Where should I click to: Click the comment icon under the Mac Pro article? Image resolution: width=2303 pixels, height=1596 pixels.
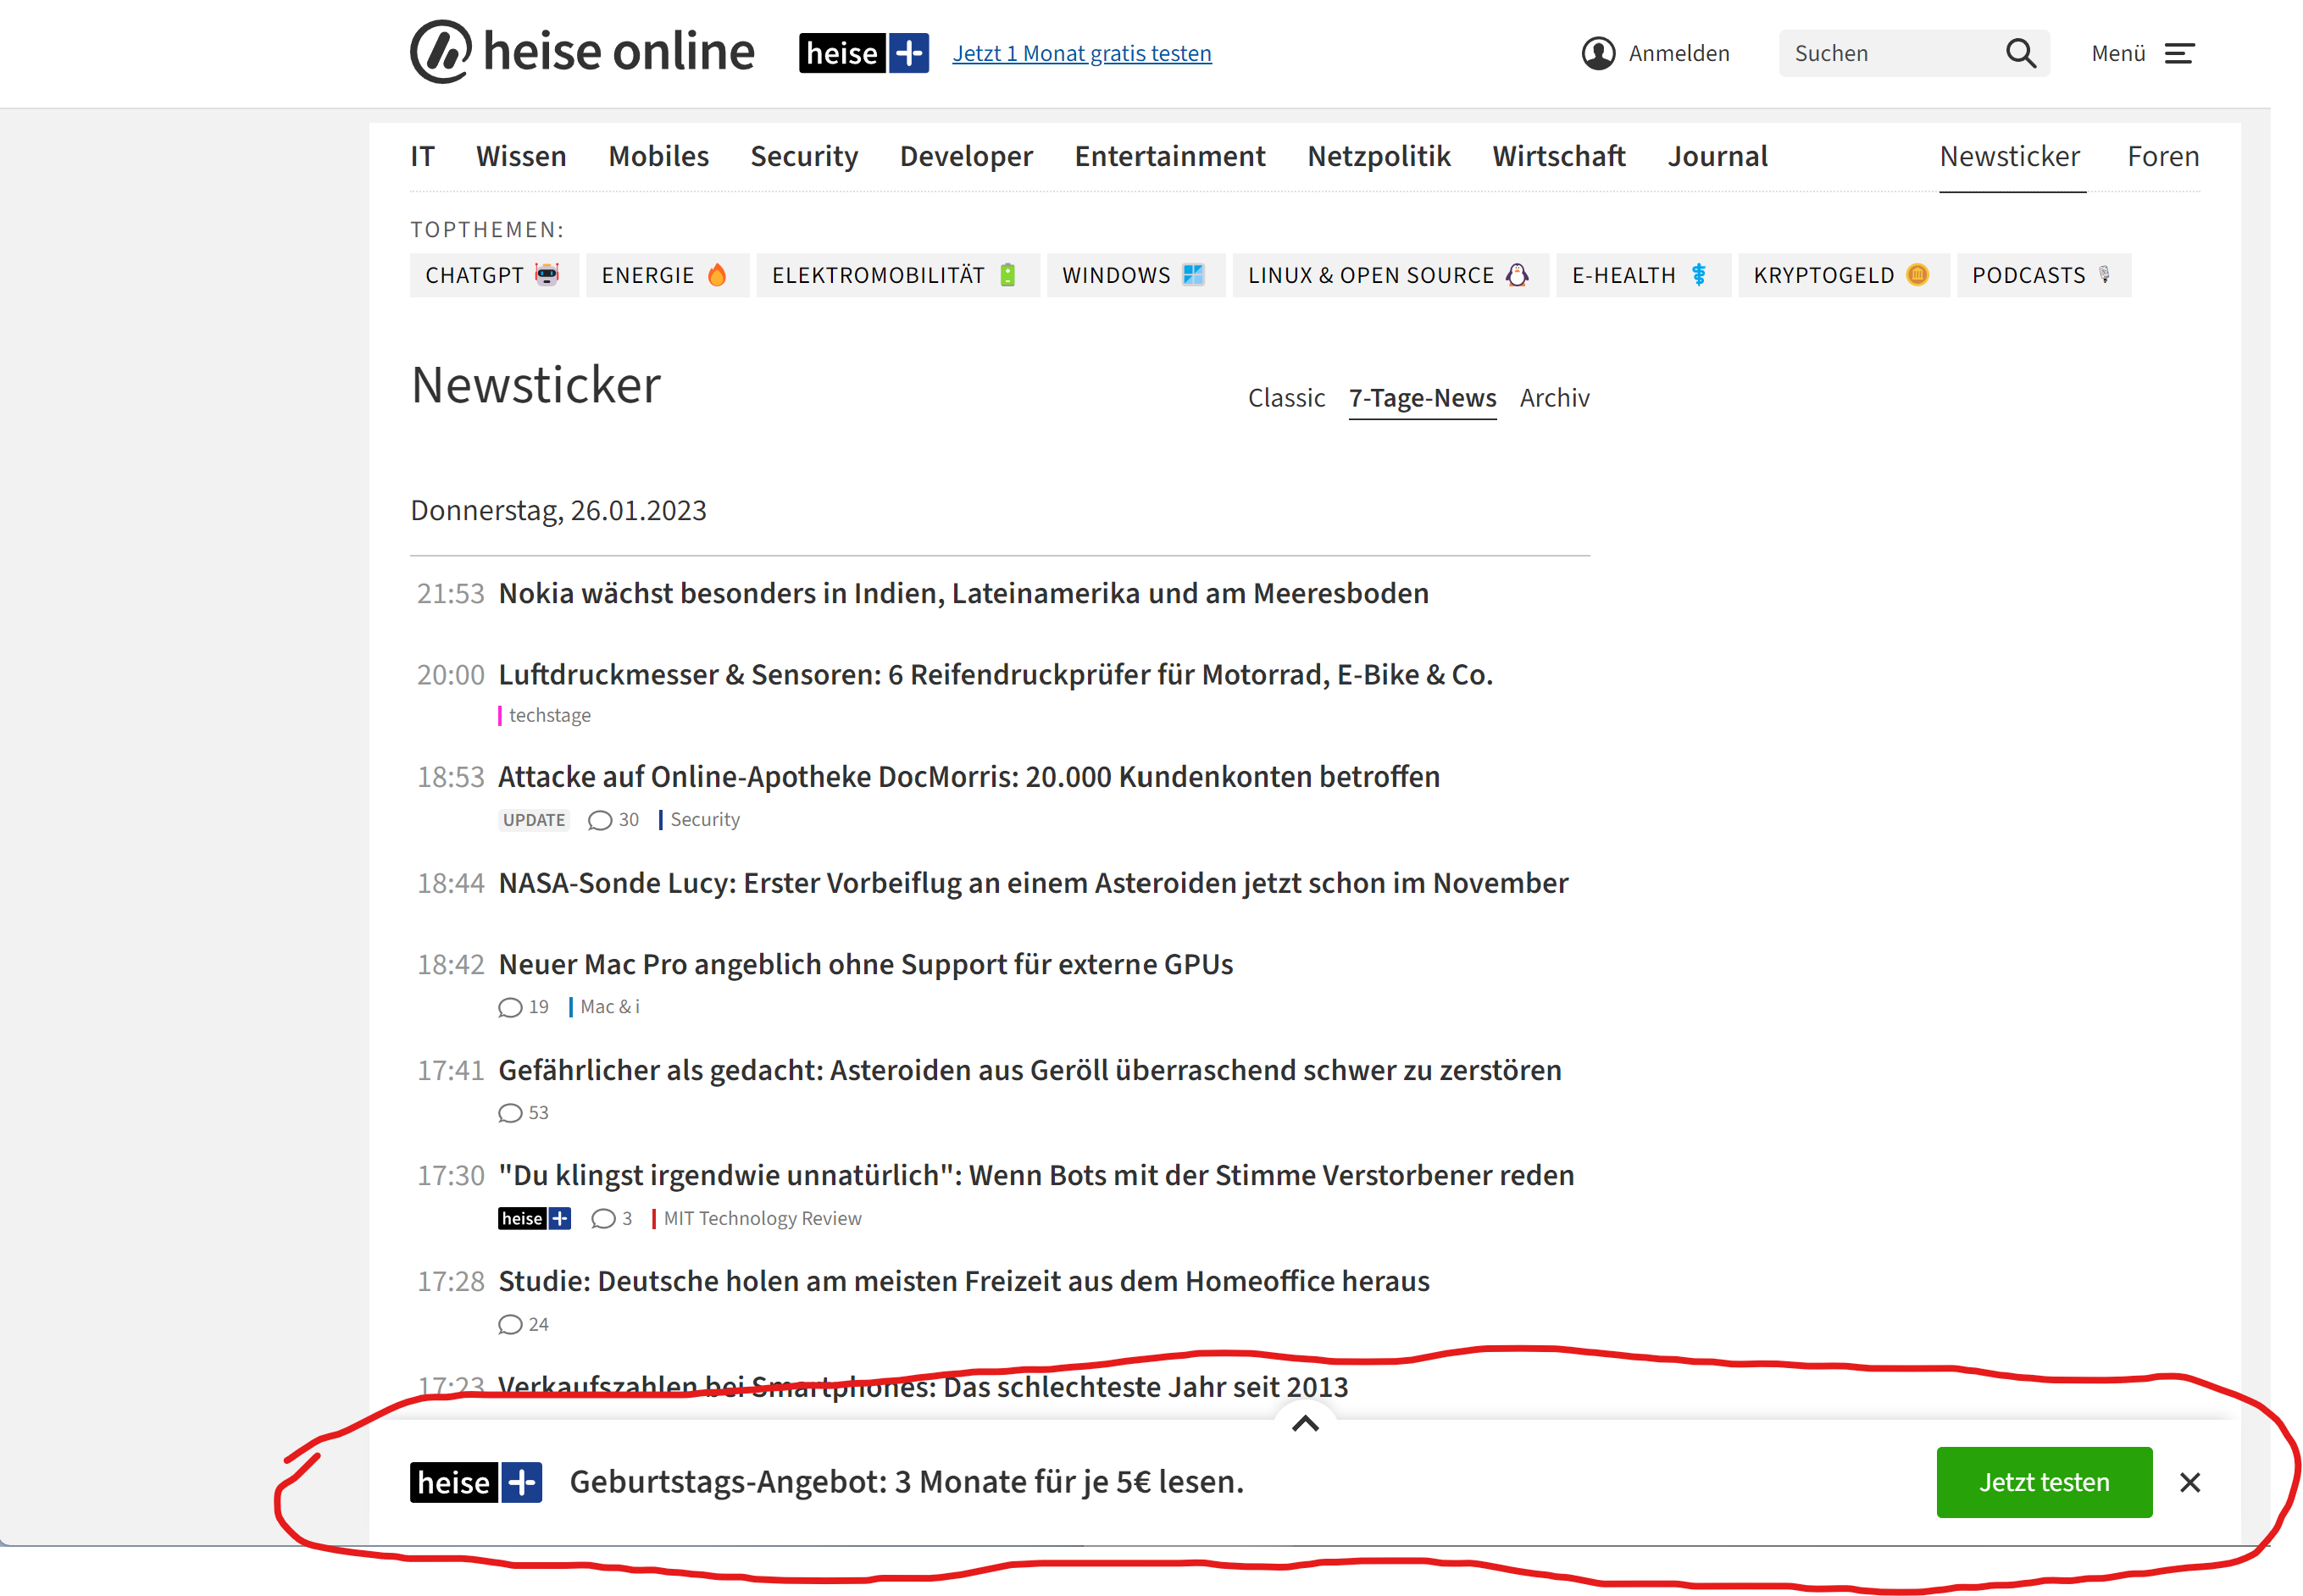pos(510,1008)
